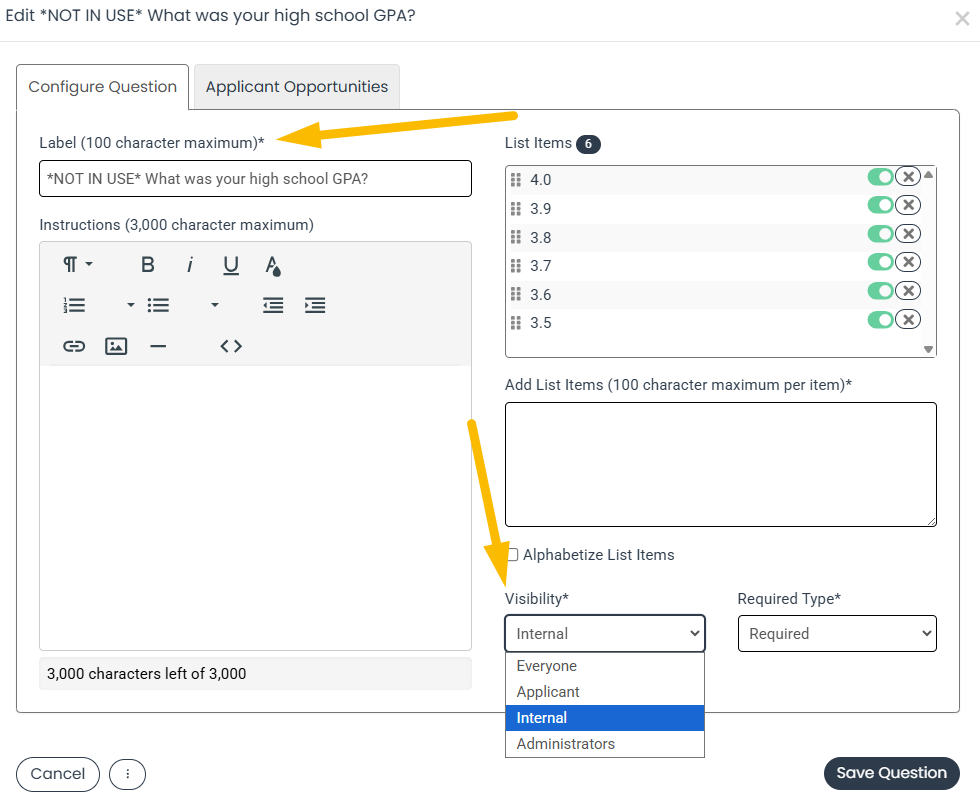Grab the drag handle for 3.7

point(516,266)
